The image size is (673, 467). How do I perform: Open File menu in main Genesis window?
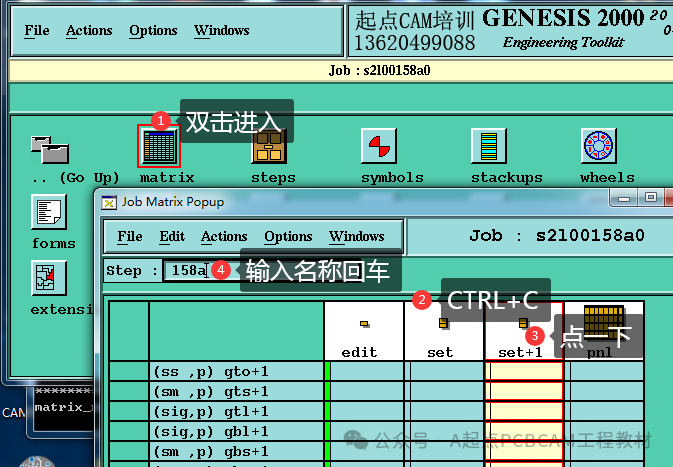36,30
